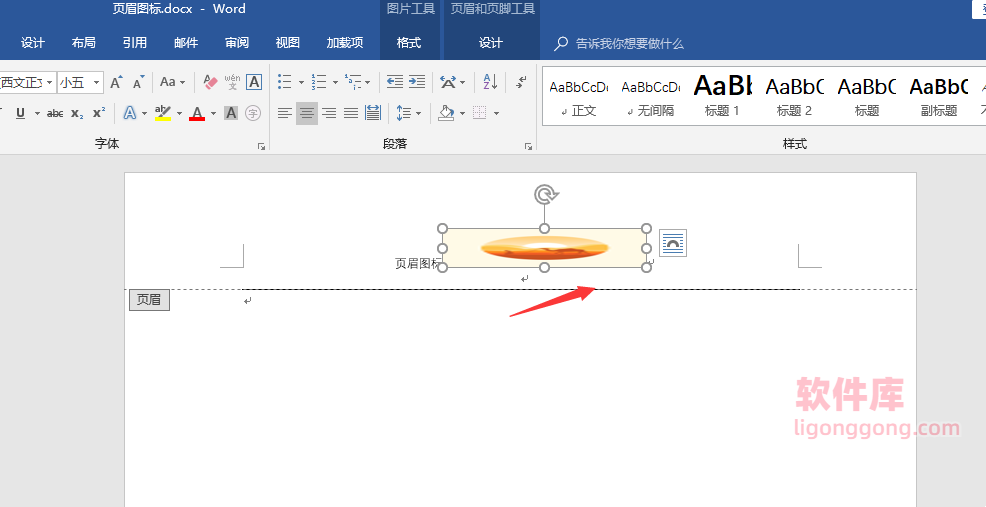The width and height of the screenshot is (986, 507).
Task: Open the 视图 tab
Action: click(x=287, y=43)
